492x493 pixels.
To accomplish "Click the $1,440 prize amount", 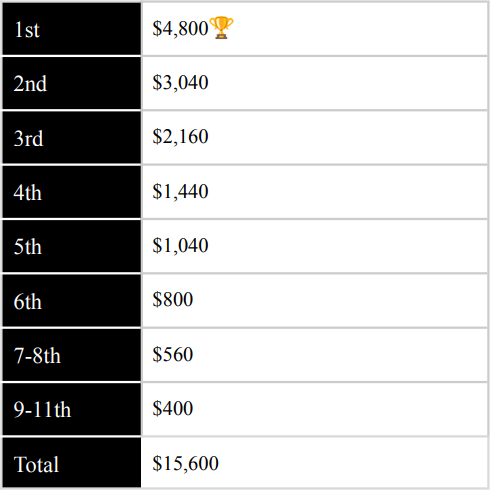I will 180,191.
